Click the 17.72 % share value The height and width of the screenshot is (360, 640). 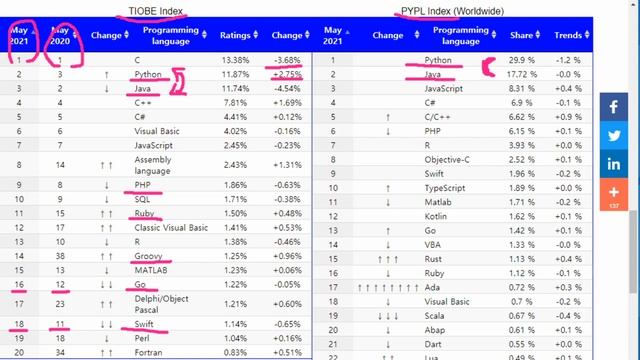[522, 74]
